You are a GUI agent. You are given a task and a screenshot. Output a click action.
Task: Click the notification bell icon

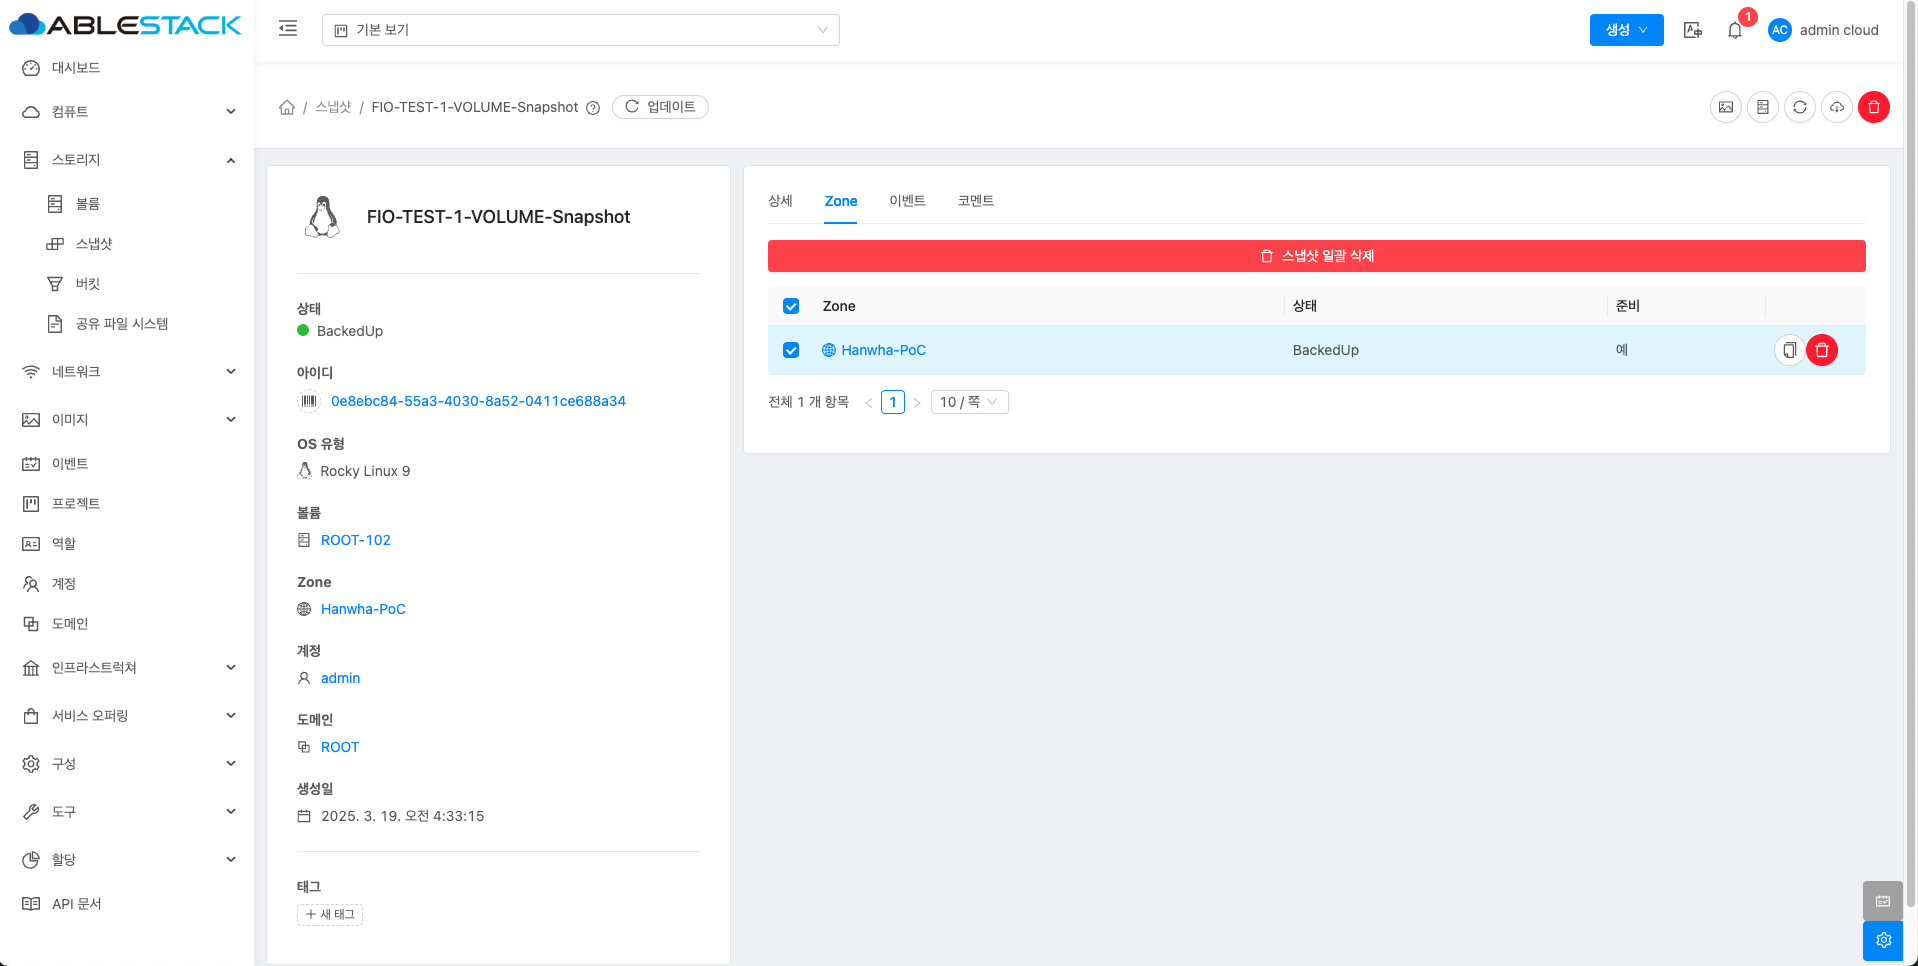click(x=1735, y=30)
